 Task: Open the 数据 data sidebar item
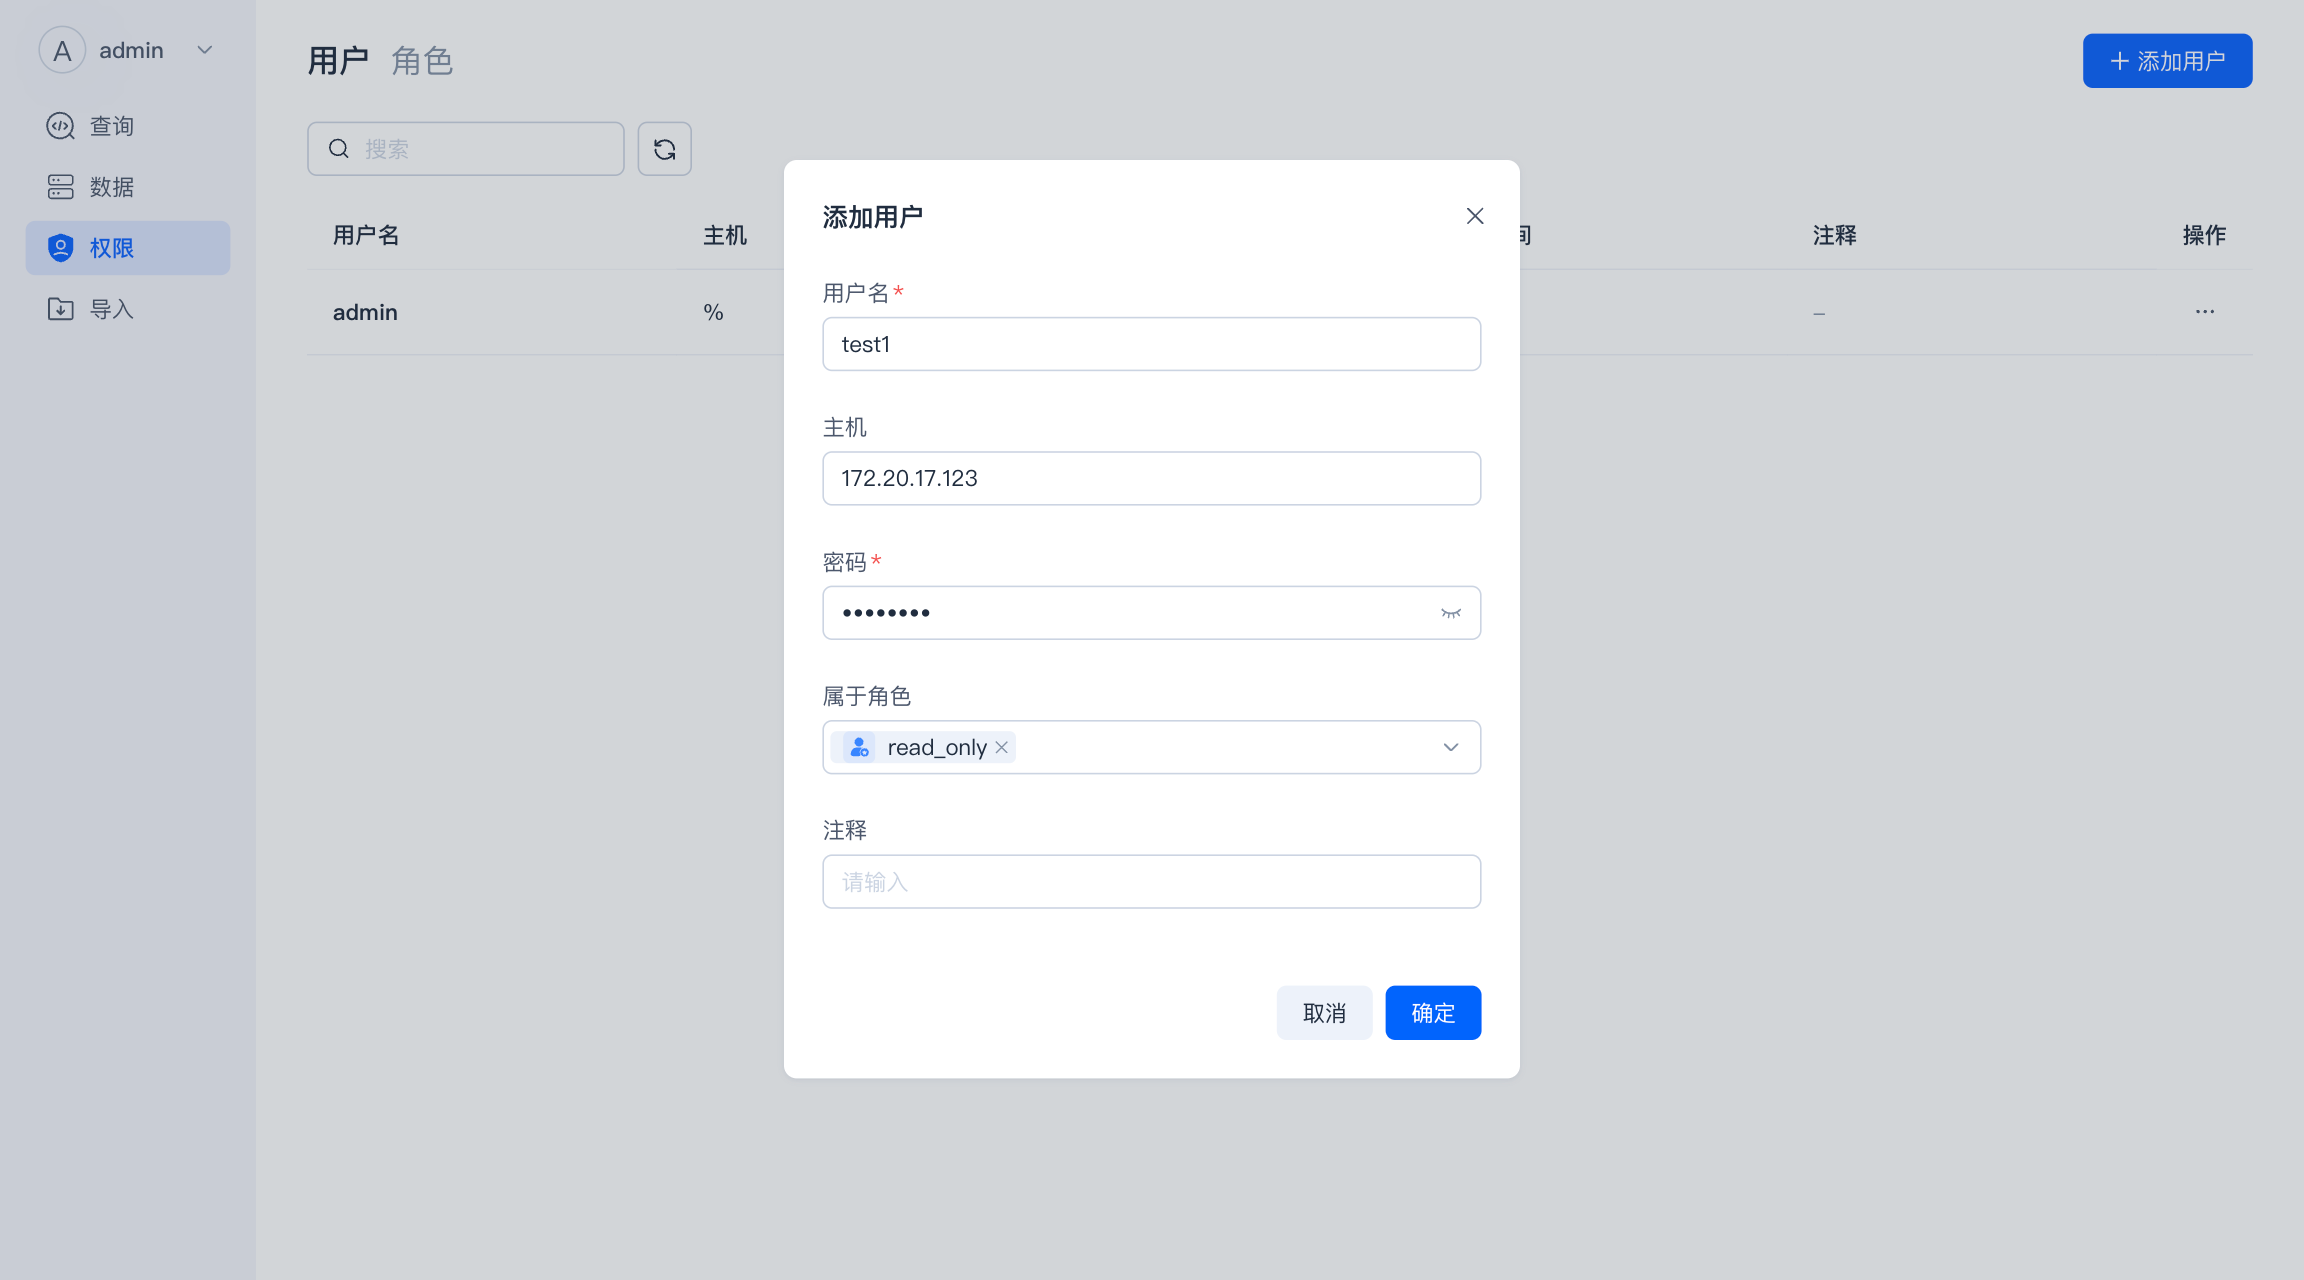(110, 187)
